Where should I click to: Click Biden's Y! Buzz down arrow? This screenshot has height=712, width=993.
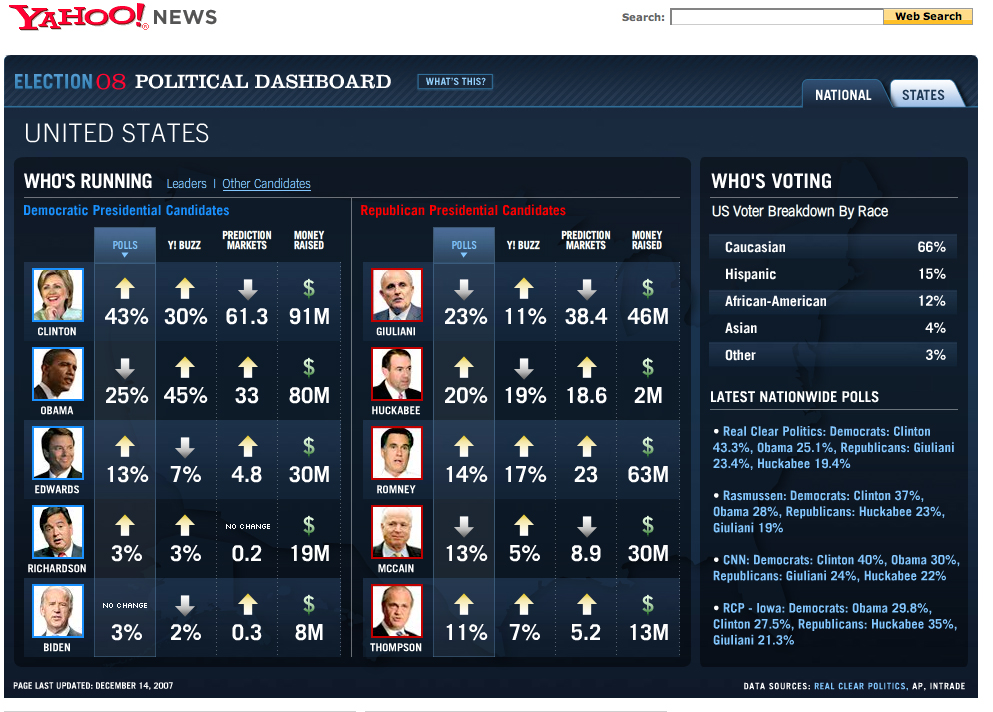185,605
